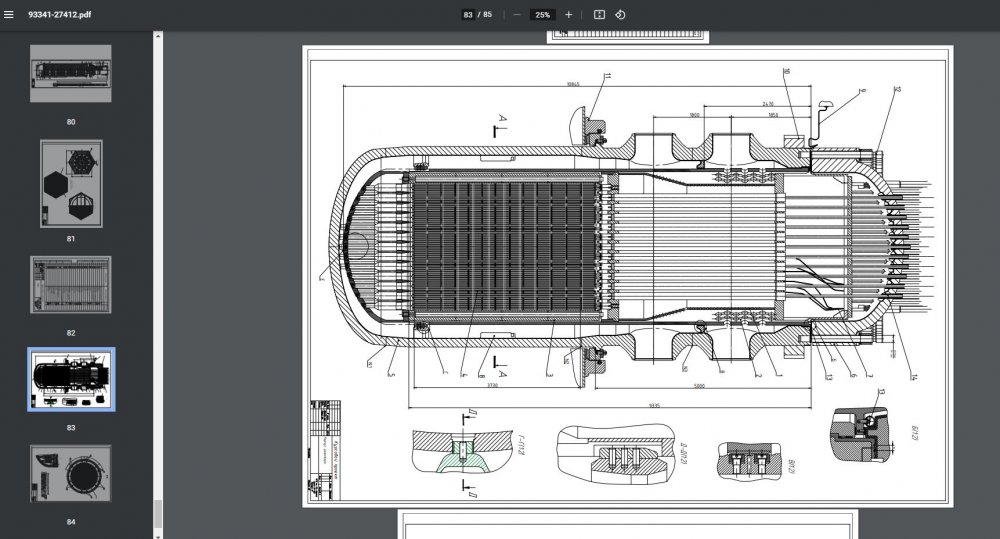This screenshot has height=539, width=1000.
Task: Click the 25% zoom level field
Action: tap(542, 15)
